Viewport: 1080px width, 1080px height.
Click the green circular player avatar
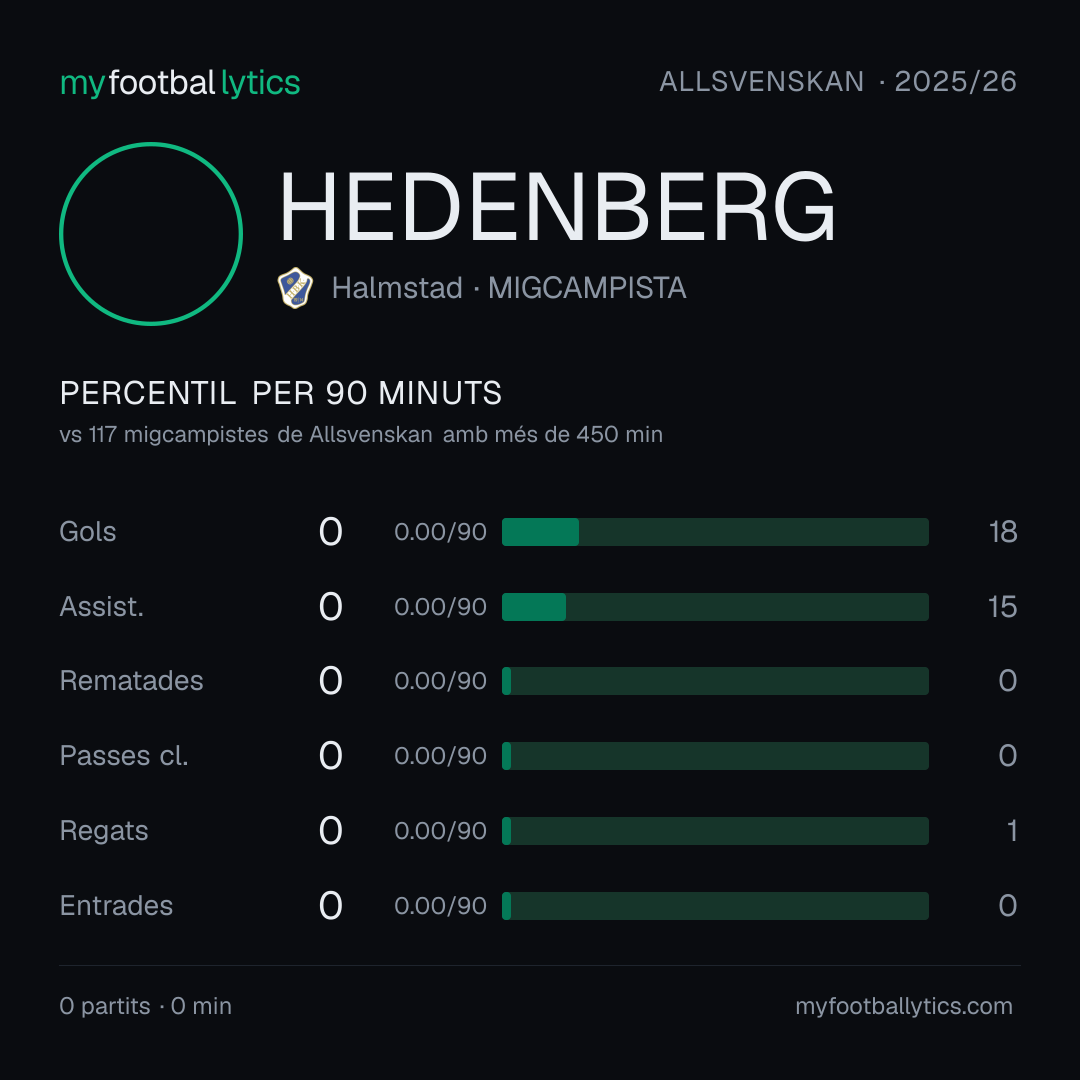[x=151, y=233]
